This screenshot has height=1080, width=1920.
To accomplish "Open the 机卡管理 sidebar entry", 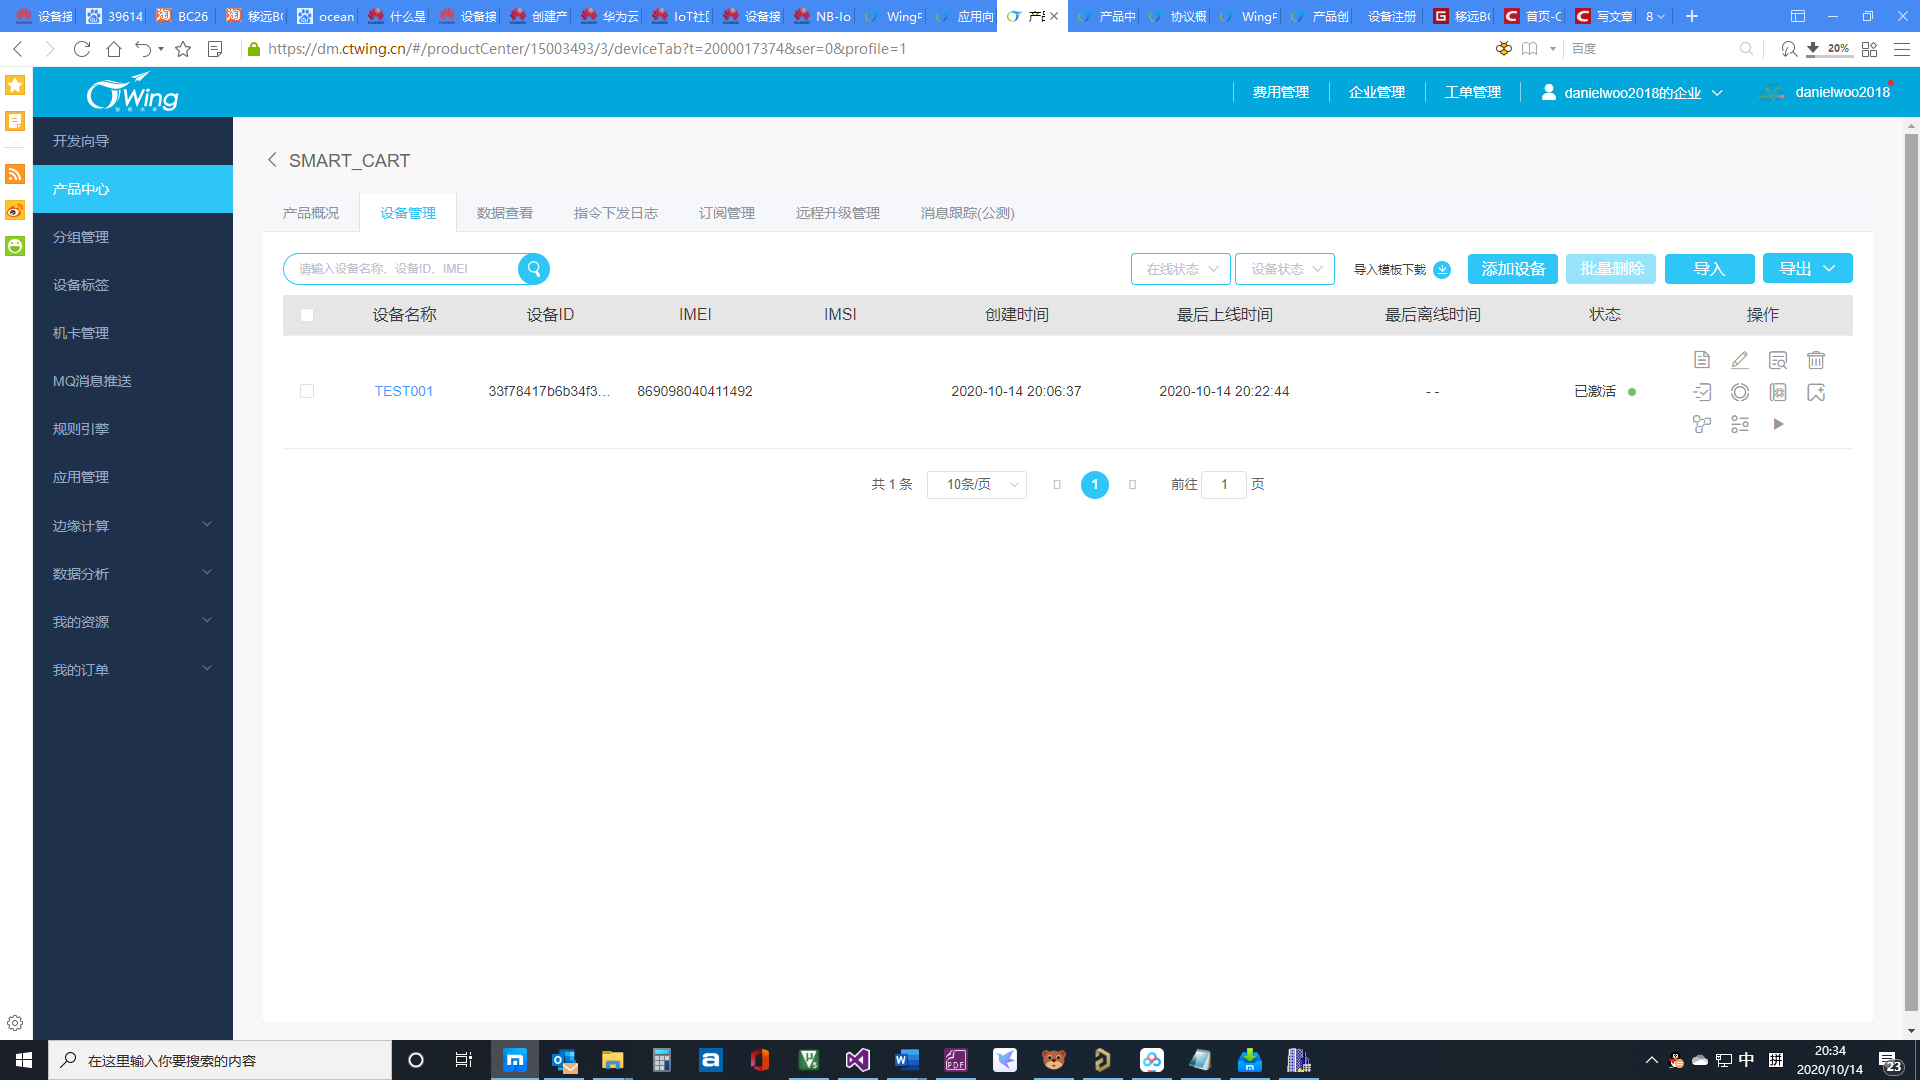I will (80, 333).
